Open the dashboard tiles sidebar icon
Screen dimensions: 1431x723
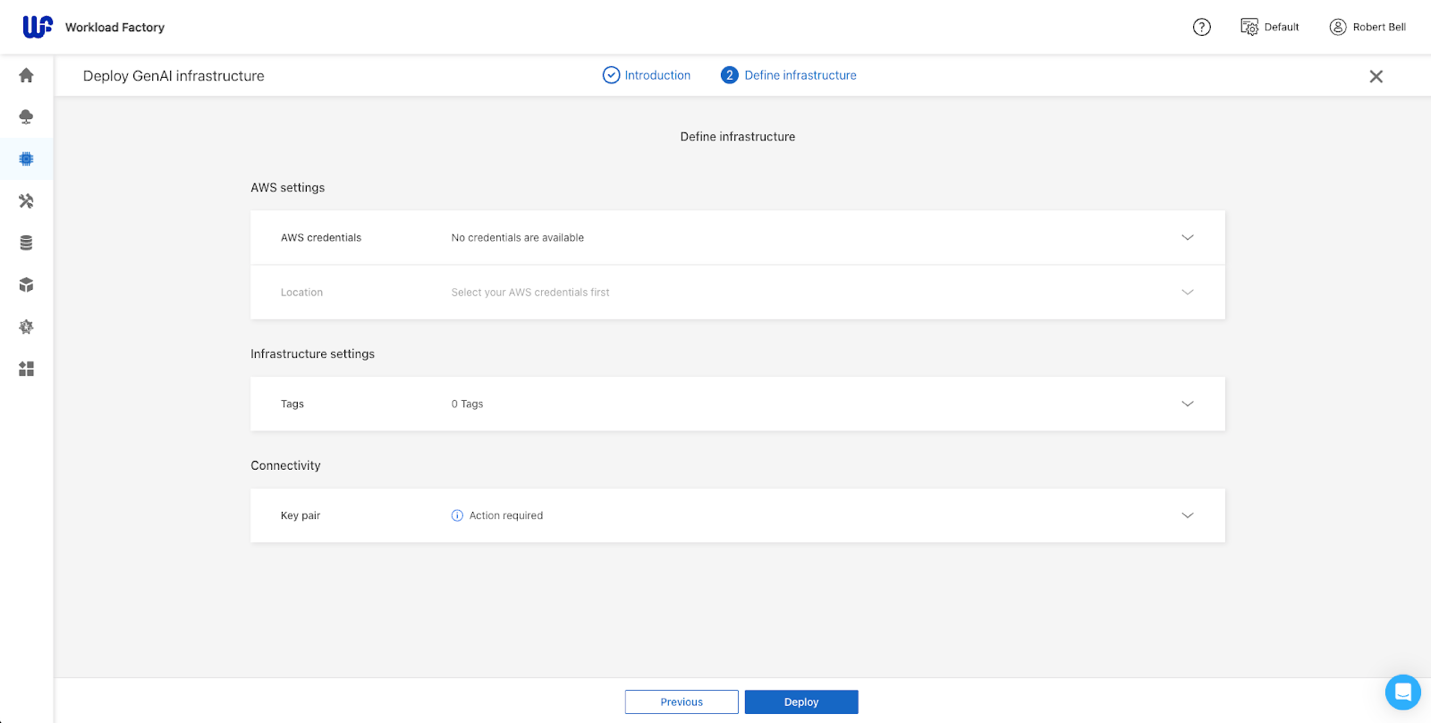point(26,369)
